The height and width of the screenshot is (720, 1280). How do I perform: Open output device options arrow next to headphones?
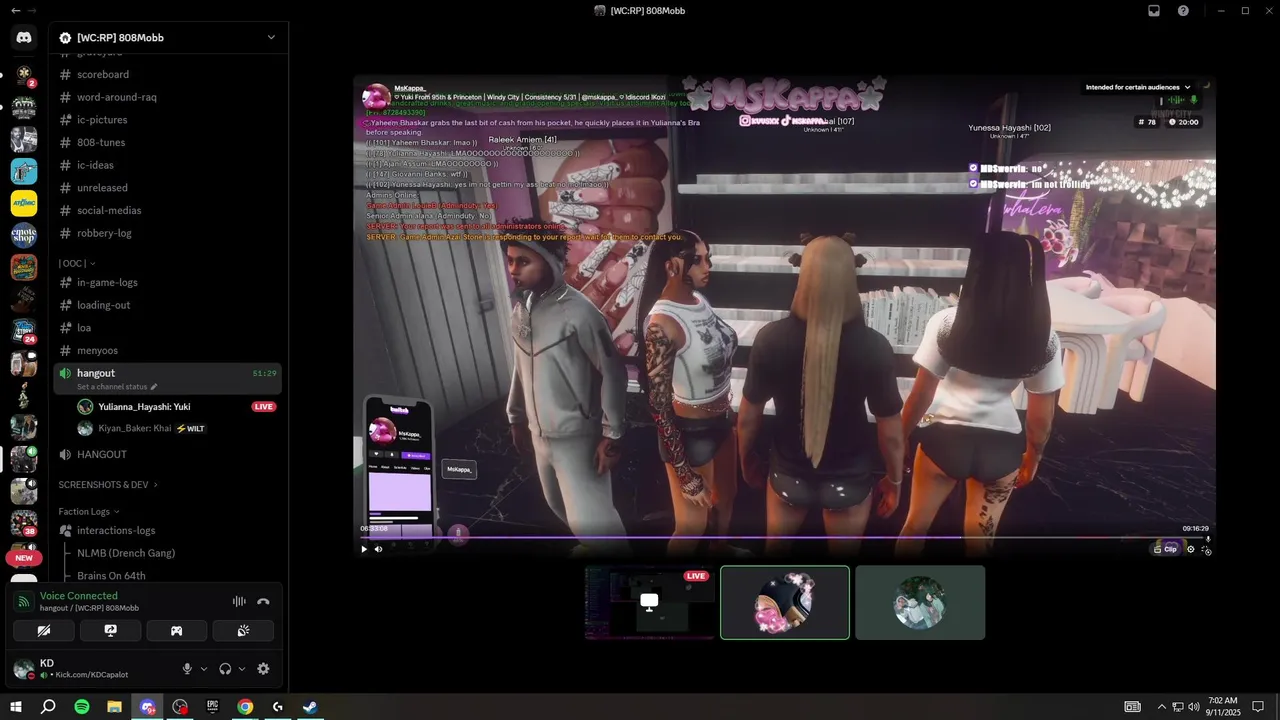(242, 669)
